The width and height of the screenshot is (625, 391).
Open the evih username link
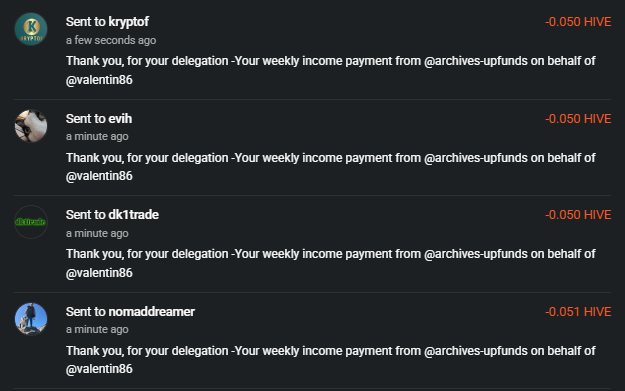(120, 119)
